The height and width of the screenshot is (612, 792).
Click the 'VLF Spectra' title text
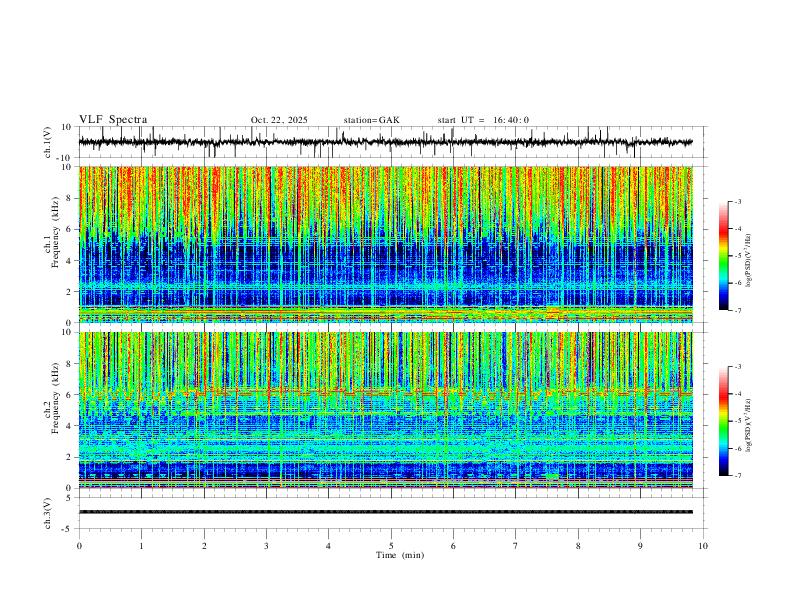[113, 120]
